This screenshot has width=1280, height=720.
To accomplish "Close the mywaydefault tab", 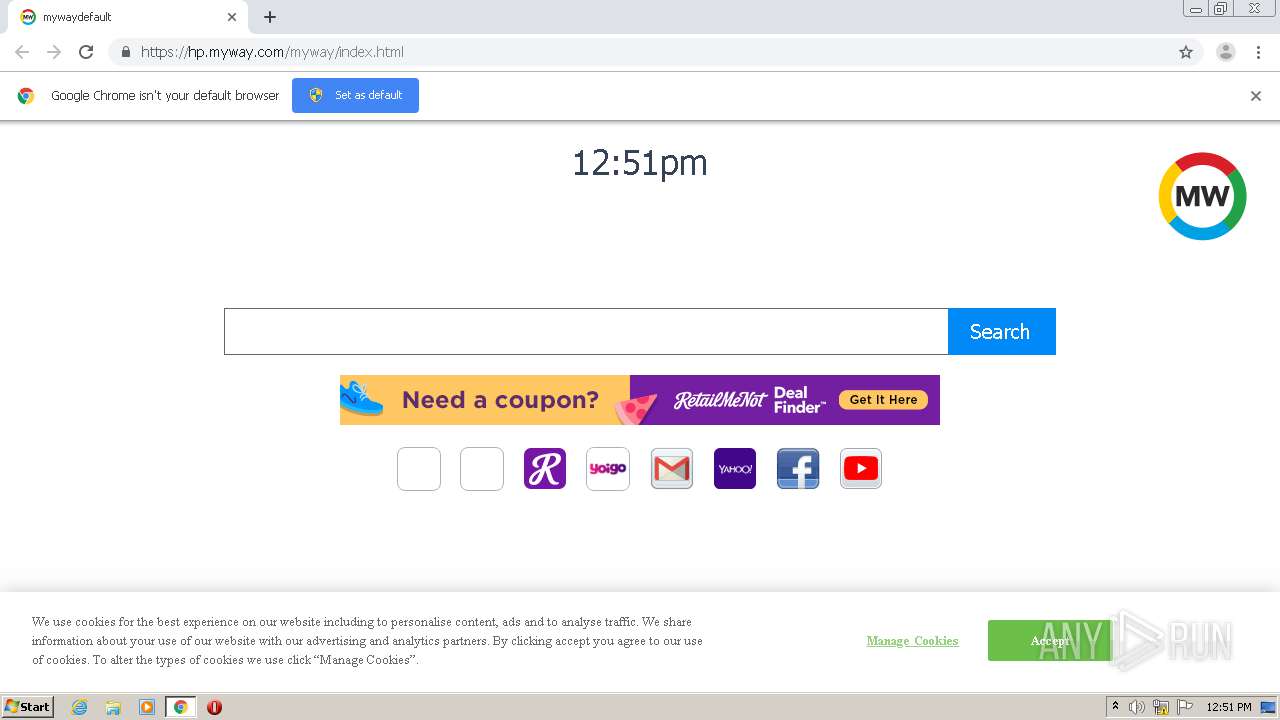I will tap(232, 17).
